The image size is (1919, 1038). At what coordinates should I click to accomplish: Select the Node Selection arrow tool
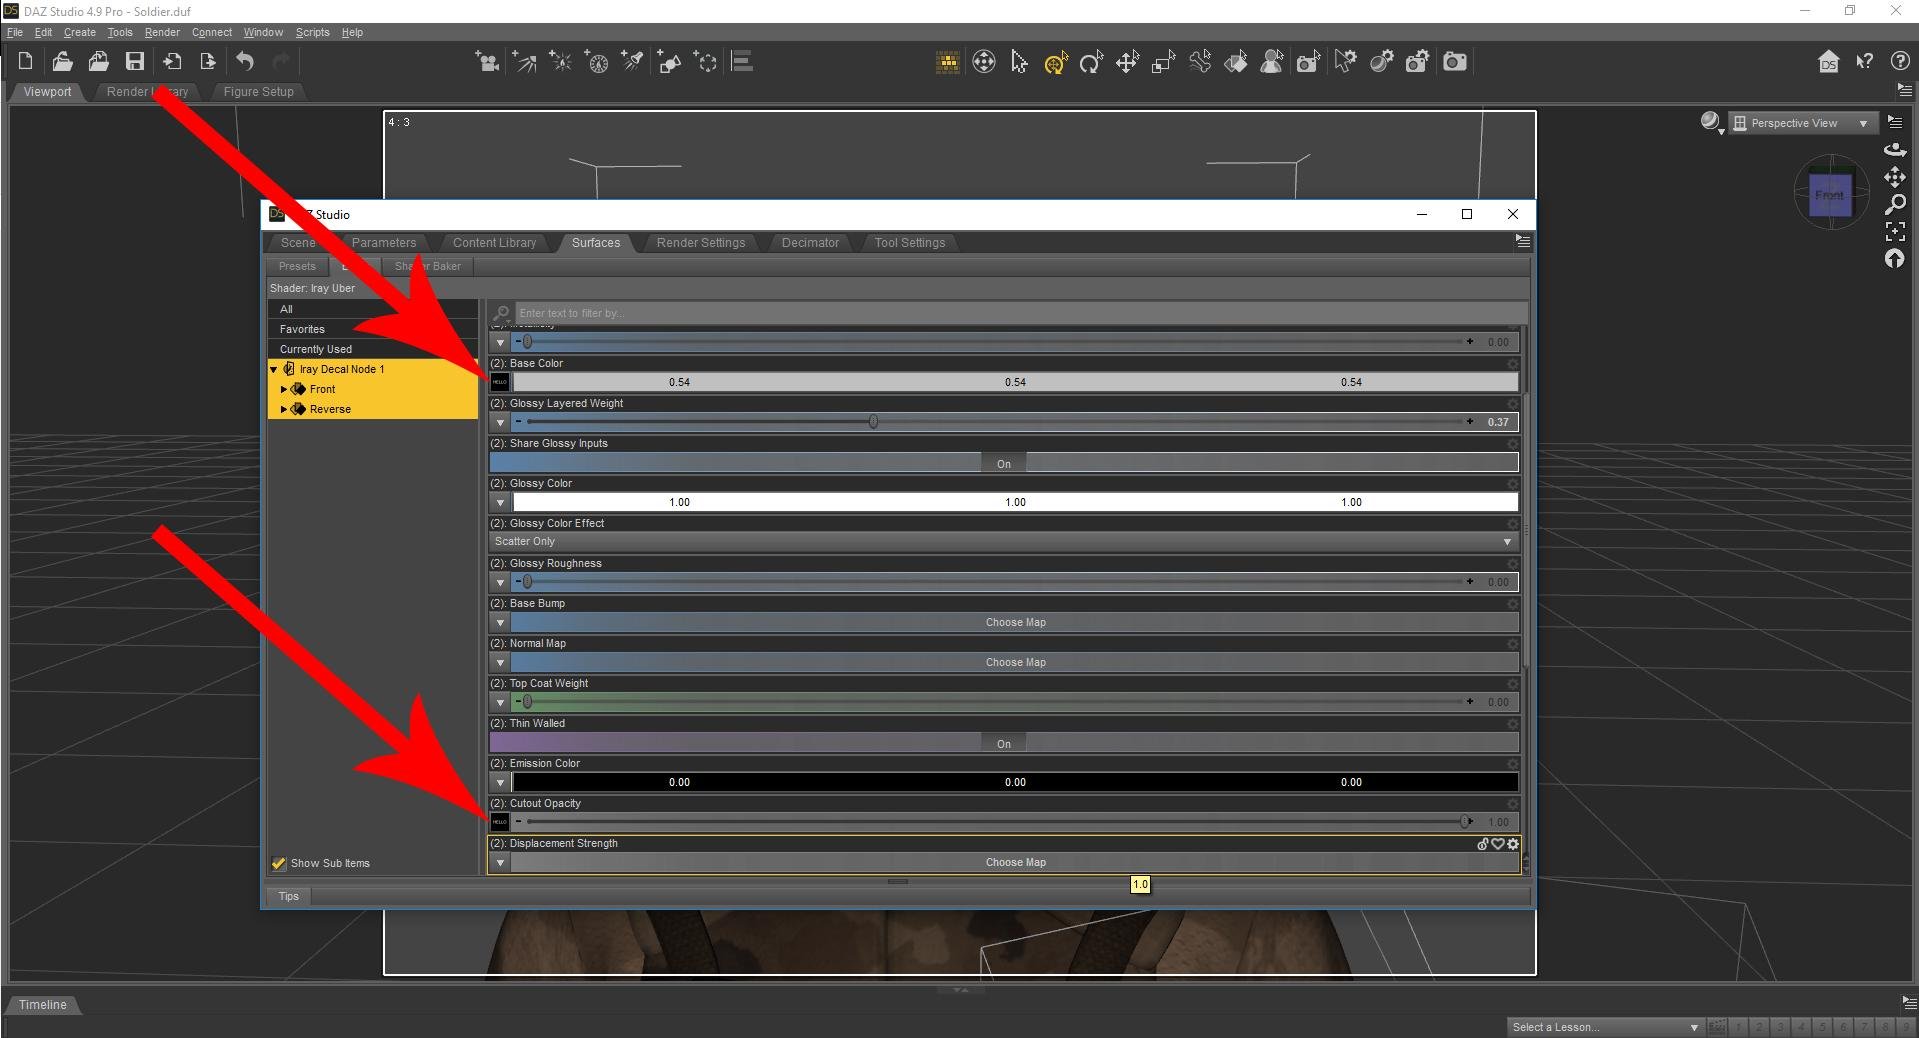1019,62
